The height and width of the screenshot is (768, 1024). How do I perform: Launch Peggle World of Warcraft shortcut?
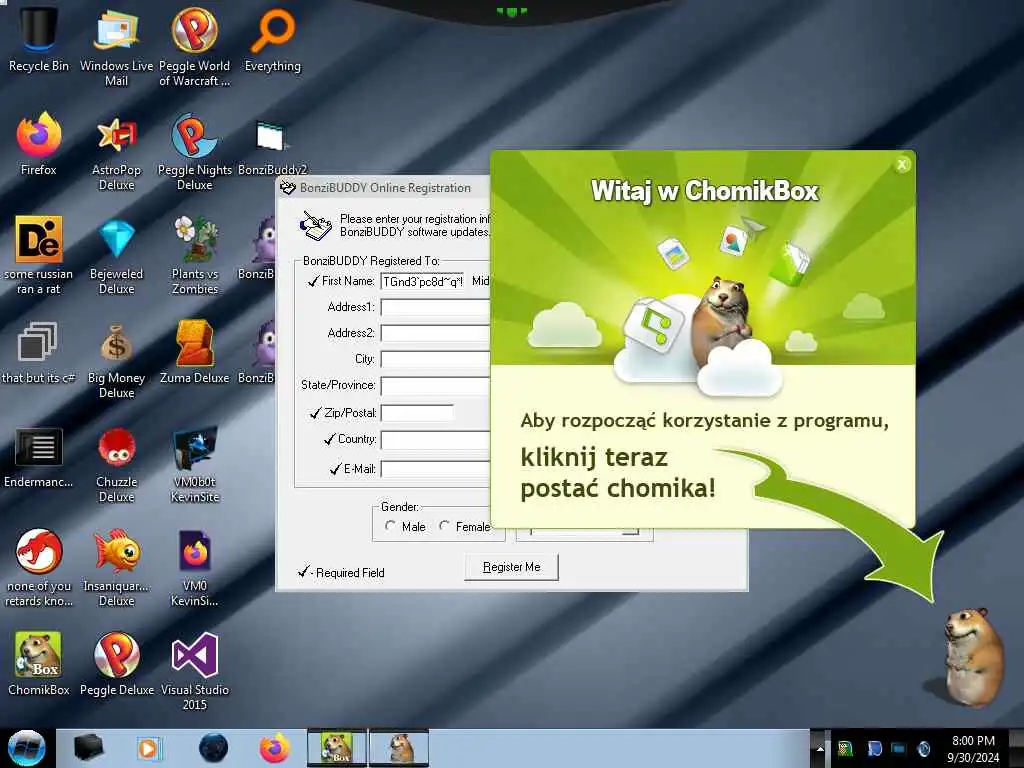tap(195, 46)
